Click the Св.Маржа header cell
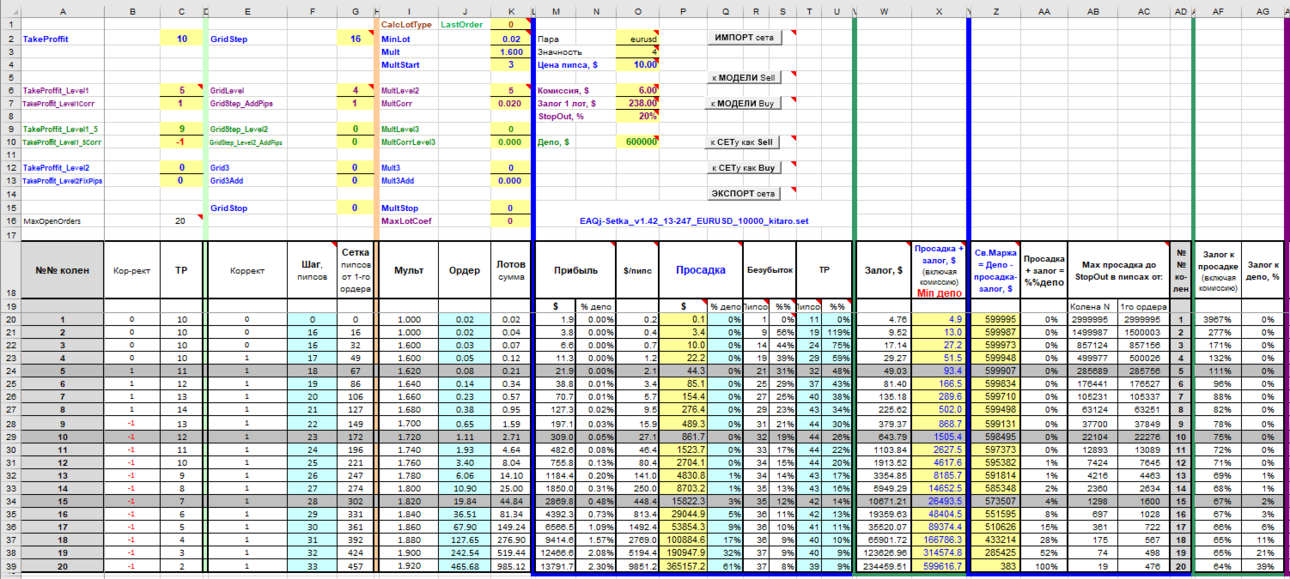Screen dimensions: 1290x579 (x=996, y=270)
